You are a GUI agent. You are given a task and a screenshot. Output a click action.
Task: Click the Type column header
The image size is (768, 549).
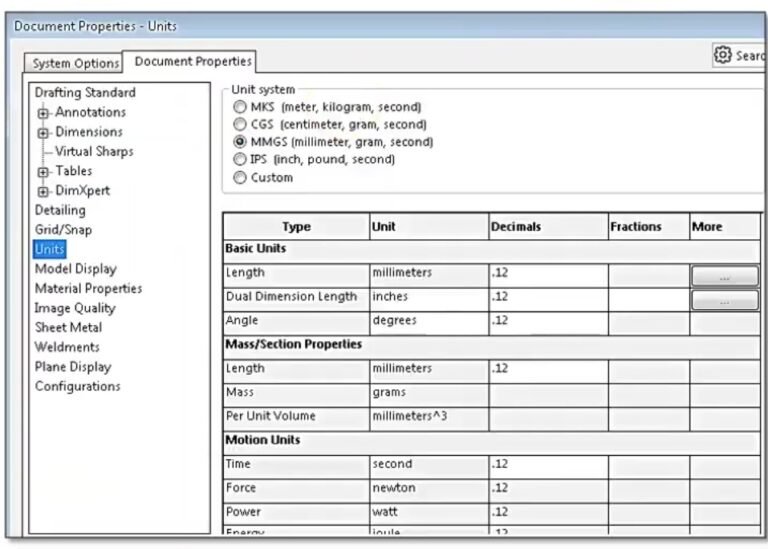[296, 227]
